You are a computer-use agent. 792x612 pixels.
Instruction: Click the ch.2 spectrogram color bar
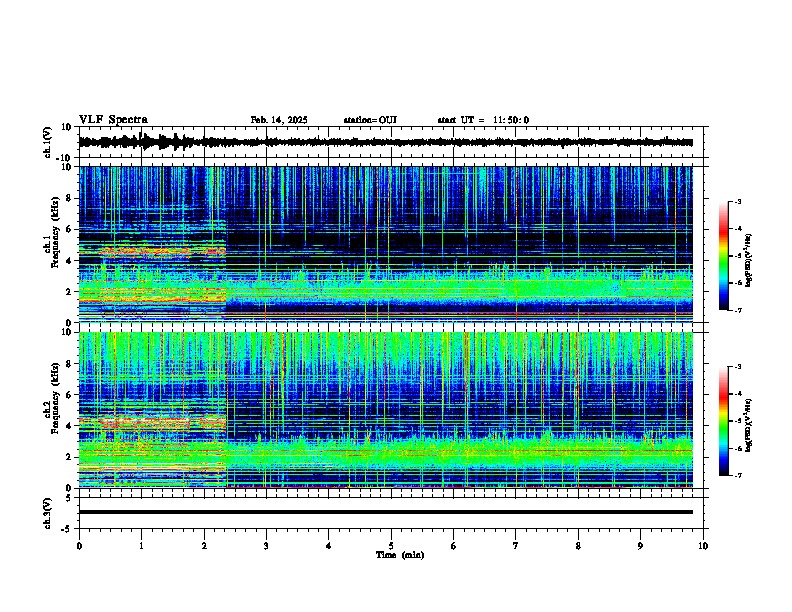point(723,421)
